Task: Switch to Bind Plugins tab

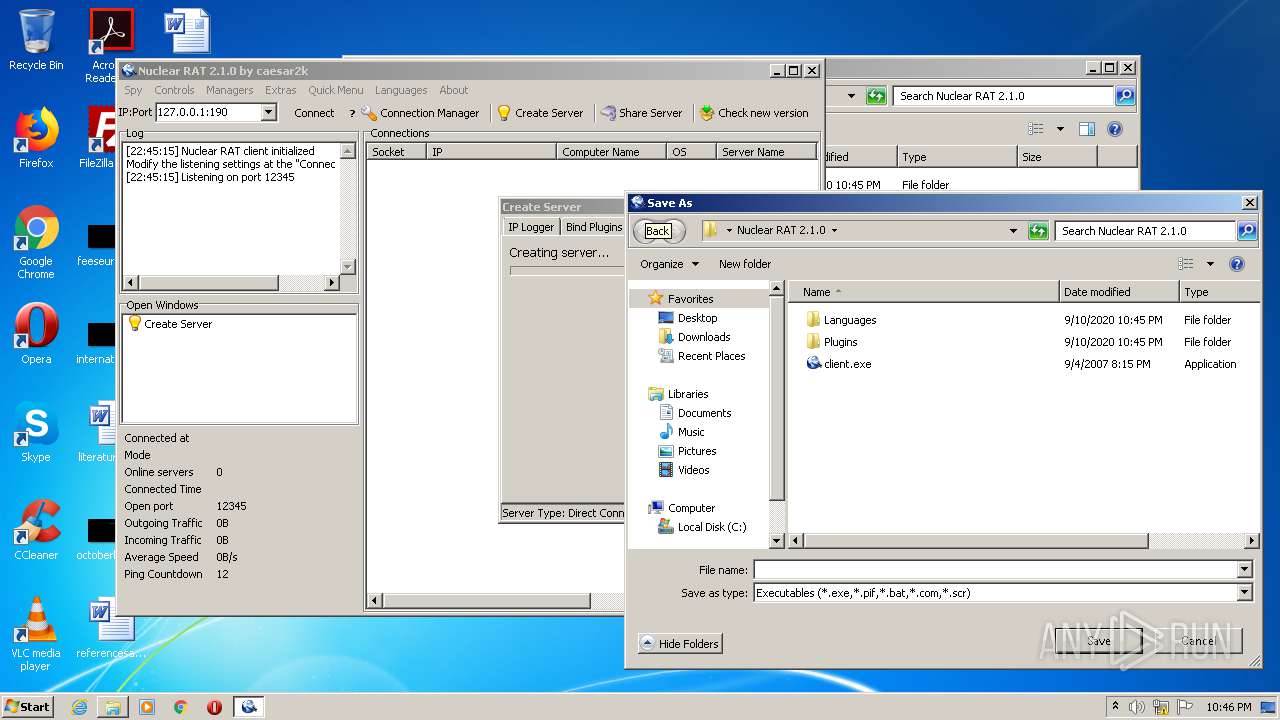Action: [594, 227]
